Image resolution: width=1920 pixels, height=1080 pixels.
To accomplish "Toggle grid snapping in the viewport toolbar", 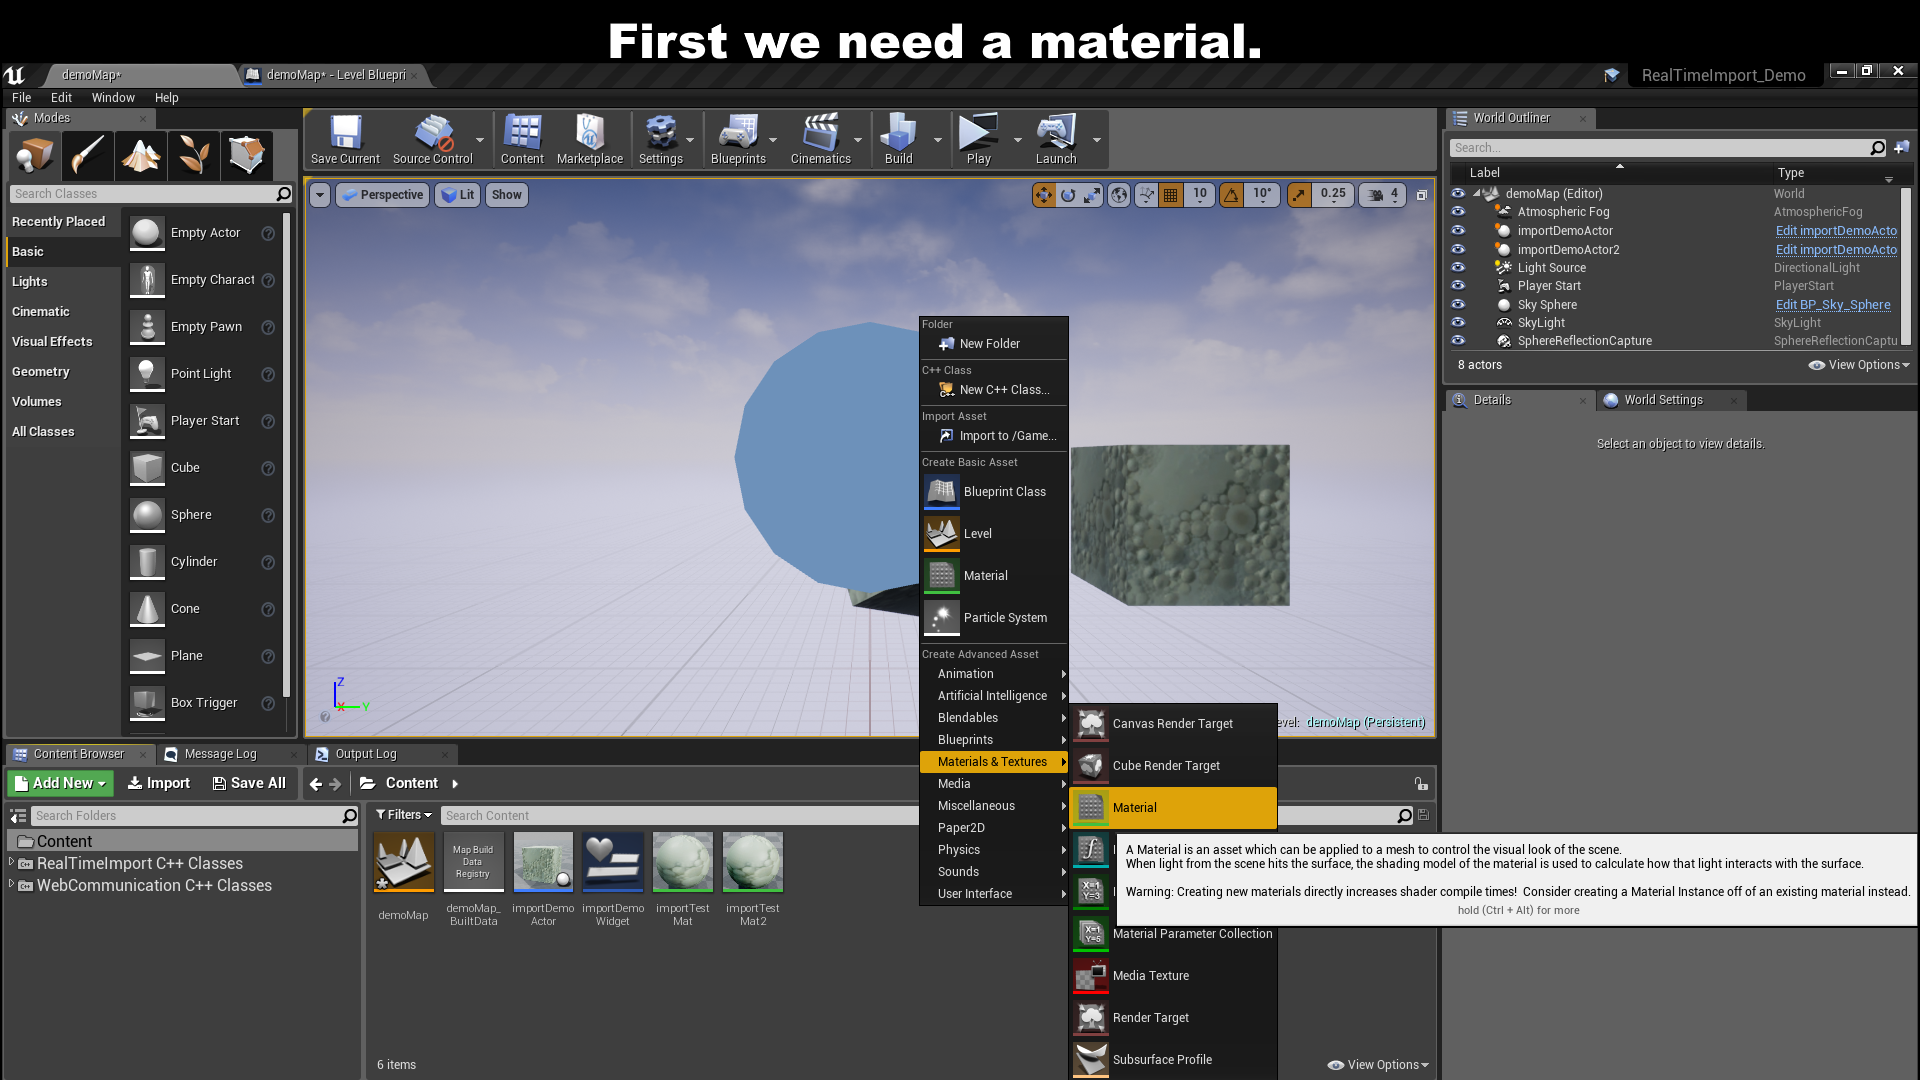I will [1171, 195].
